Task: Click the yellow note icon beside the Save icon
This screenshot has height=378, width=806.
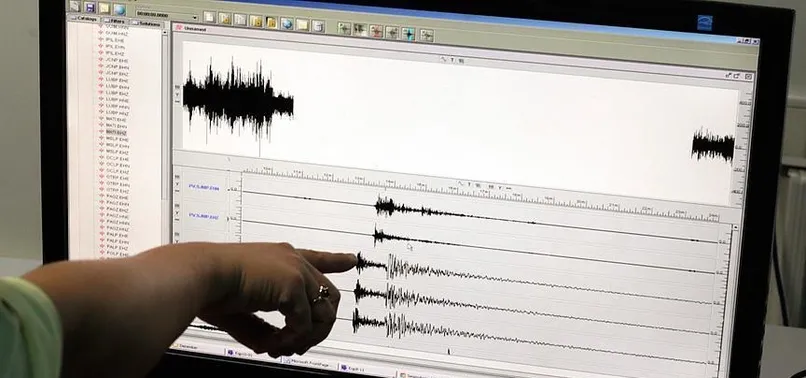Action: coord(104,8)
